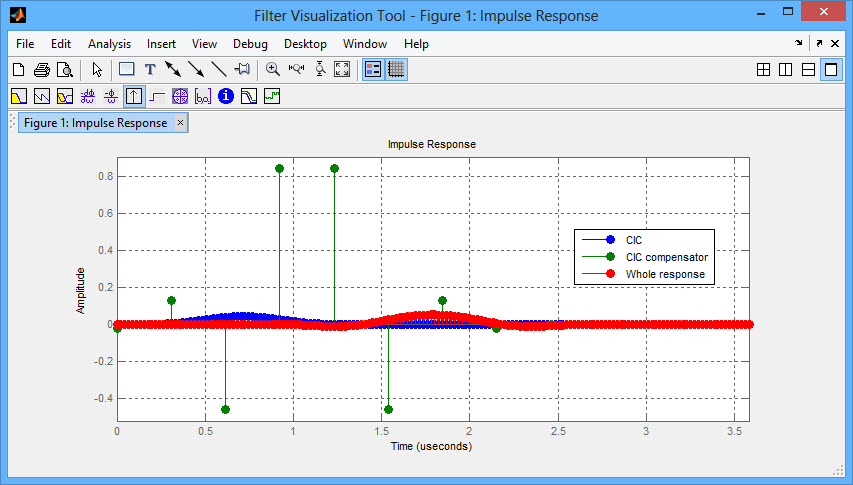Show the Phase Response analysis
This screenshot has width=853, height=485.
(x=42, y=97)
